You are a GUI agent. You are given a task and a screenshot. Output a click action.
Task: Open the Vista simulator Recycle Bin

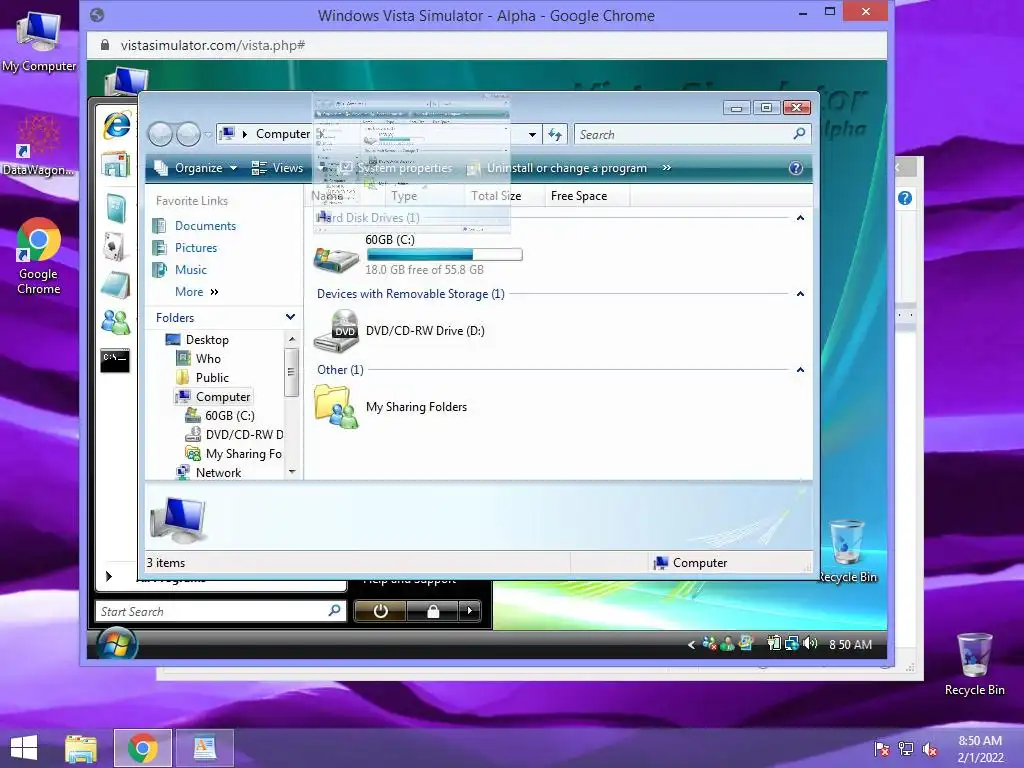847,551
